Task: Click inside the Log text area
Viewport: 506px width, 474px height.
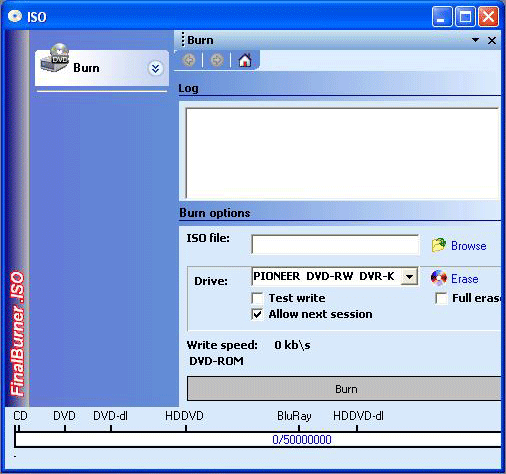Action: [x=342, y=153]
